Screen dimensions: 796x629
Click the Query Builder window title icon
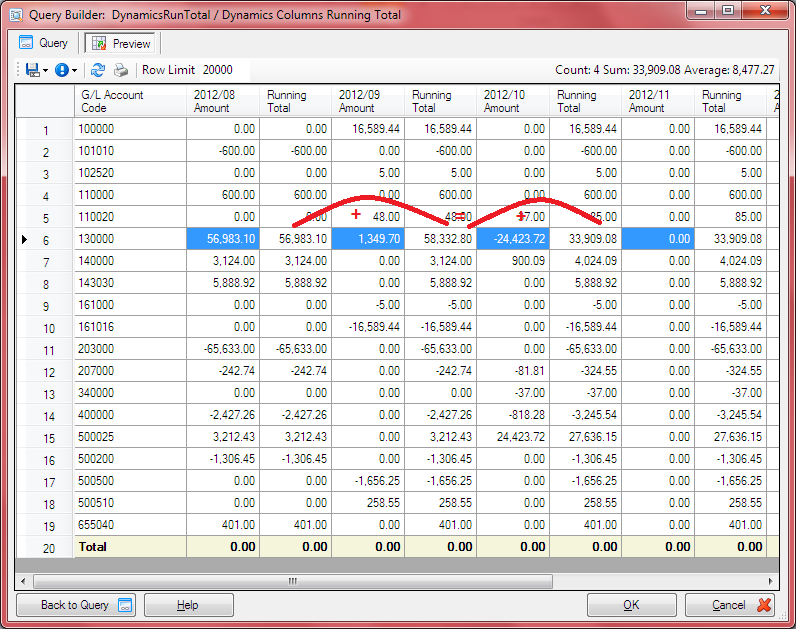coord(16,15)
